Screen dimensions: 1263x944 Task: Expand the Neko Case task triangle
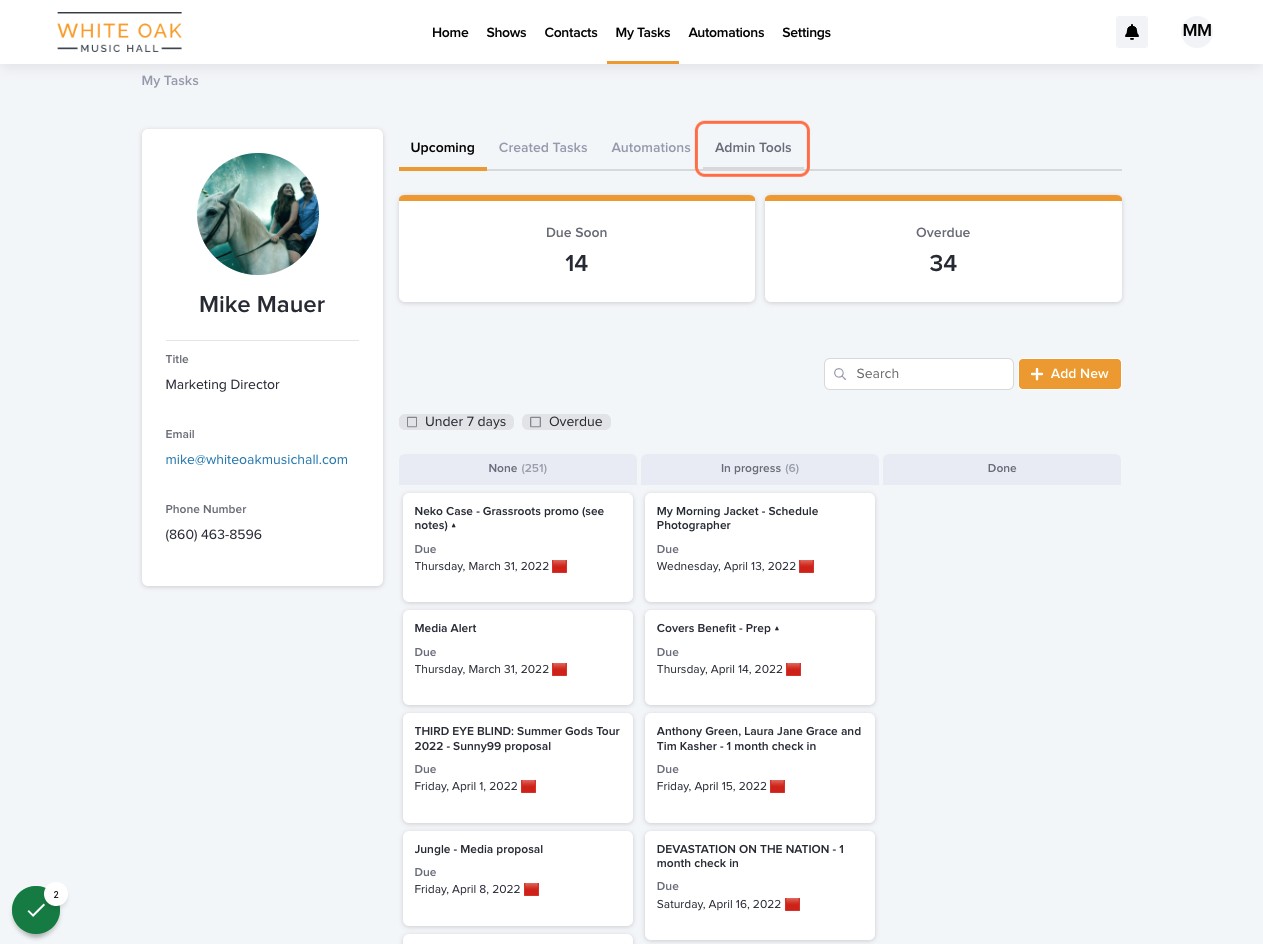[x=453, y=526]
